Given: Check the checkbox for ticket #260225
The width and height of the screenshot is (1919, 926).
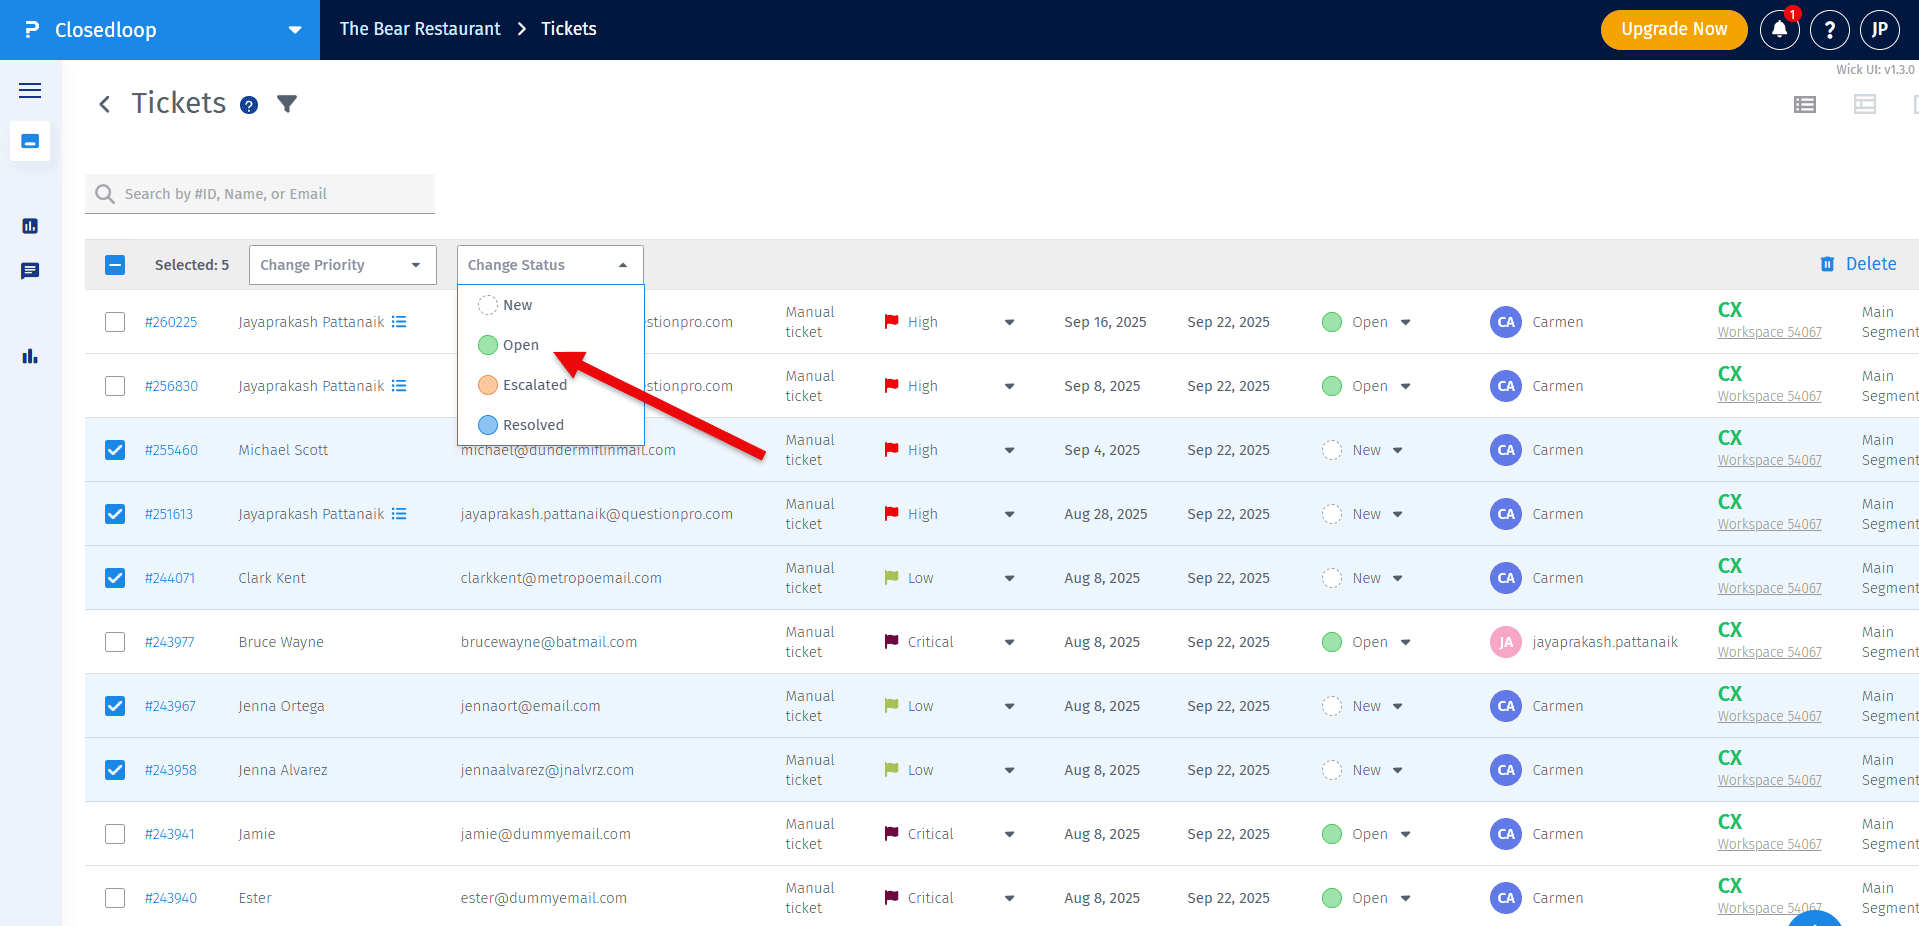Looking at the screenshot, I should click(115, 322).
